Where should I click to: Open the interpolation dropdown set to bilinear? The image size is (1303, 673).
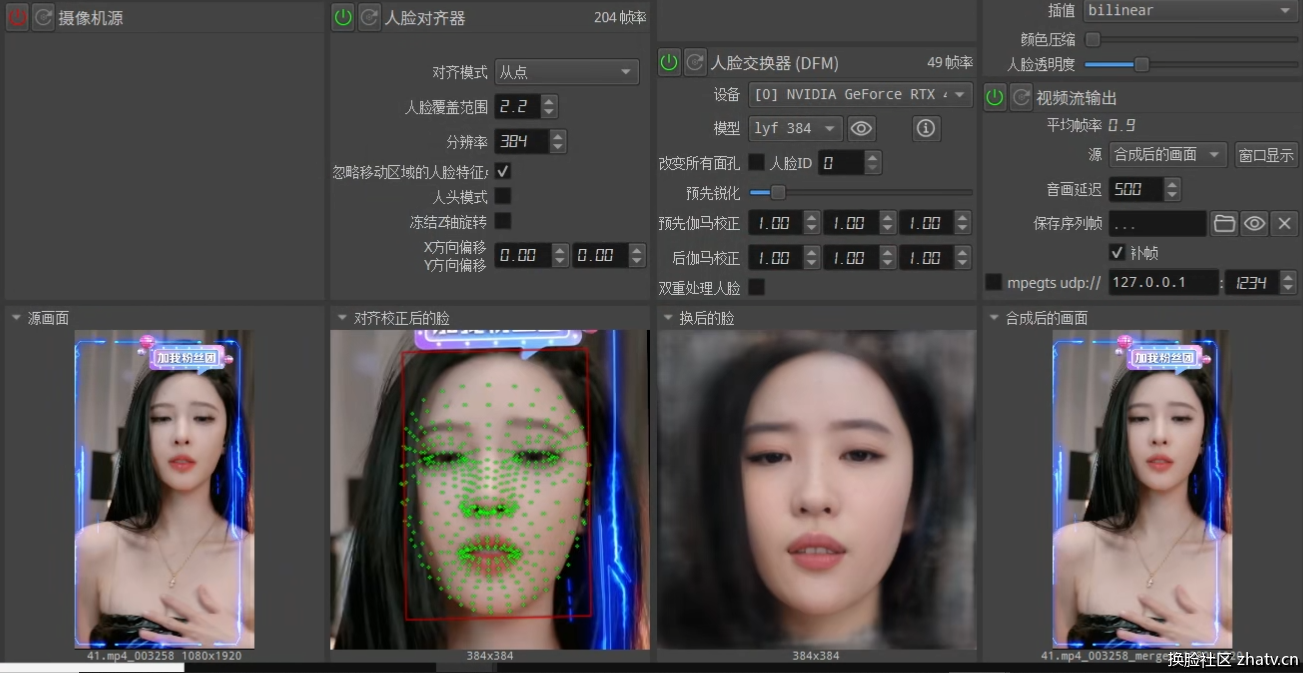1190,11
